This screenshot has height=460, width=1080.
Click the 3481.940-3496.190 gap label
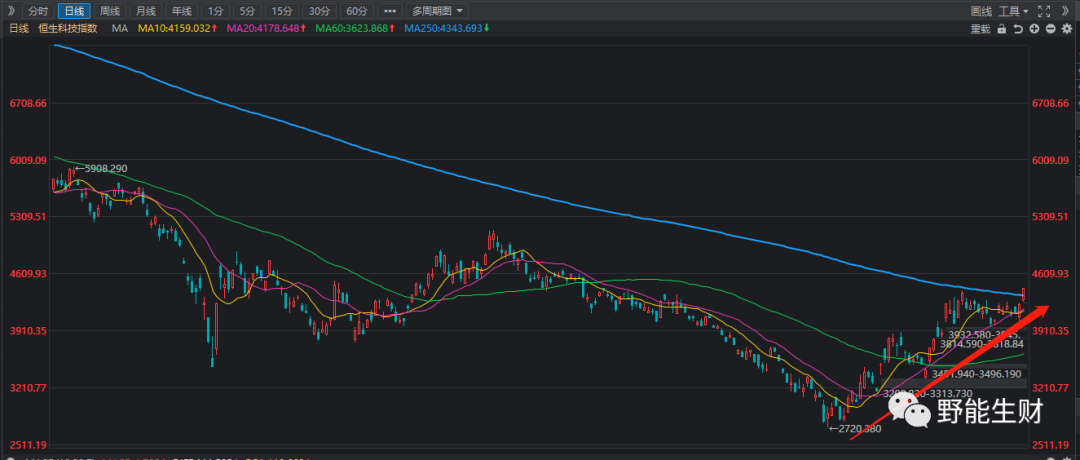(977, 374)
